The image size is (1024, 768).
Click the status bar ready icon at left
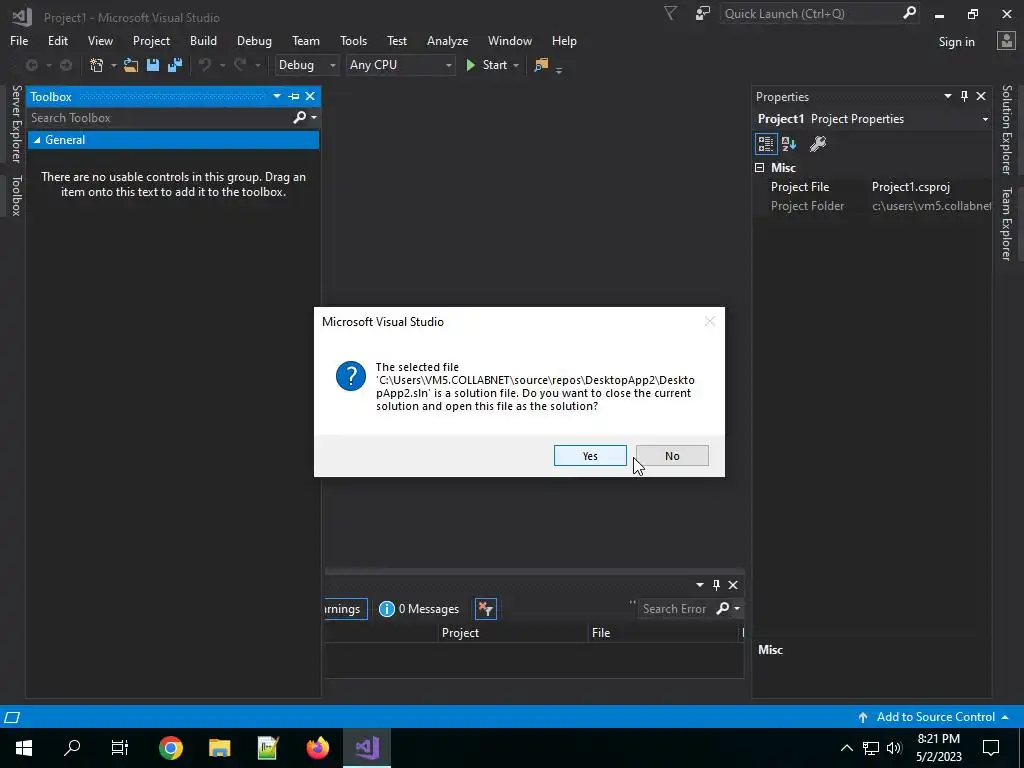[12, 717]
